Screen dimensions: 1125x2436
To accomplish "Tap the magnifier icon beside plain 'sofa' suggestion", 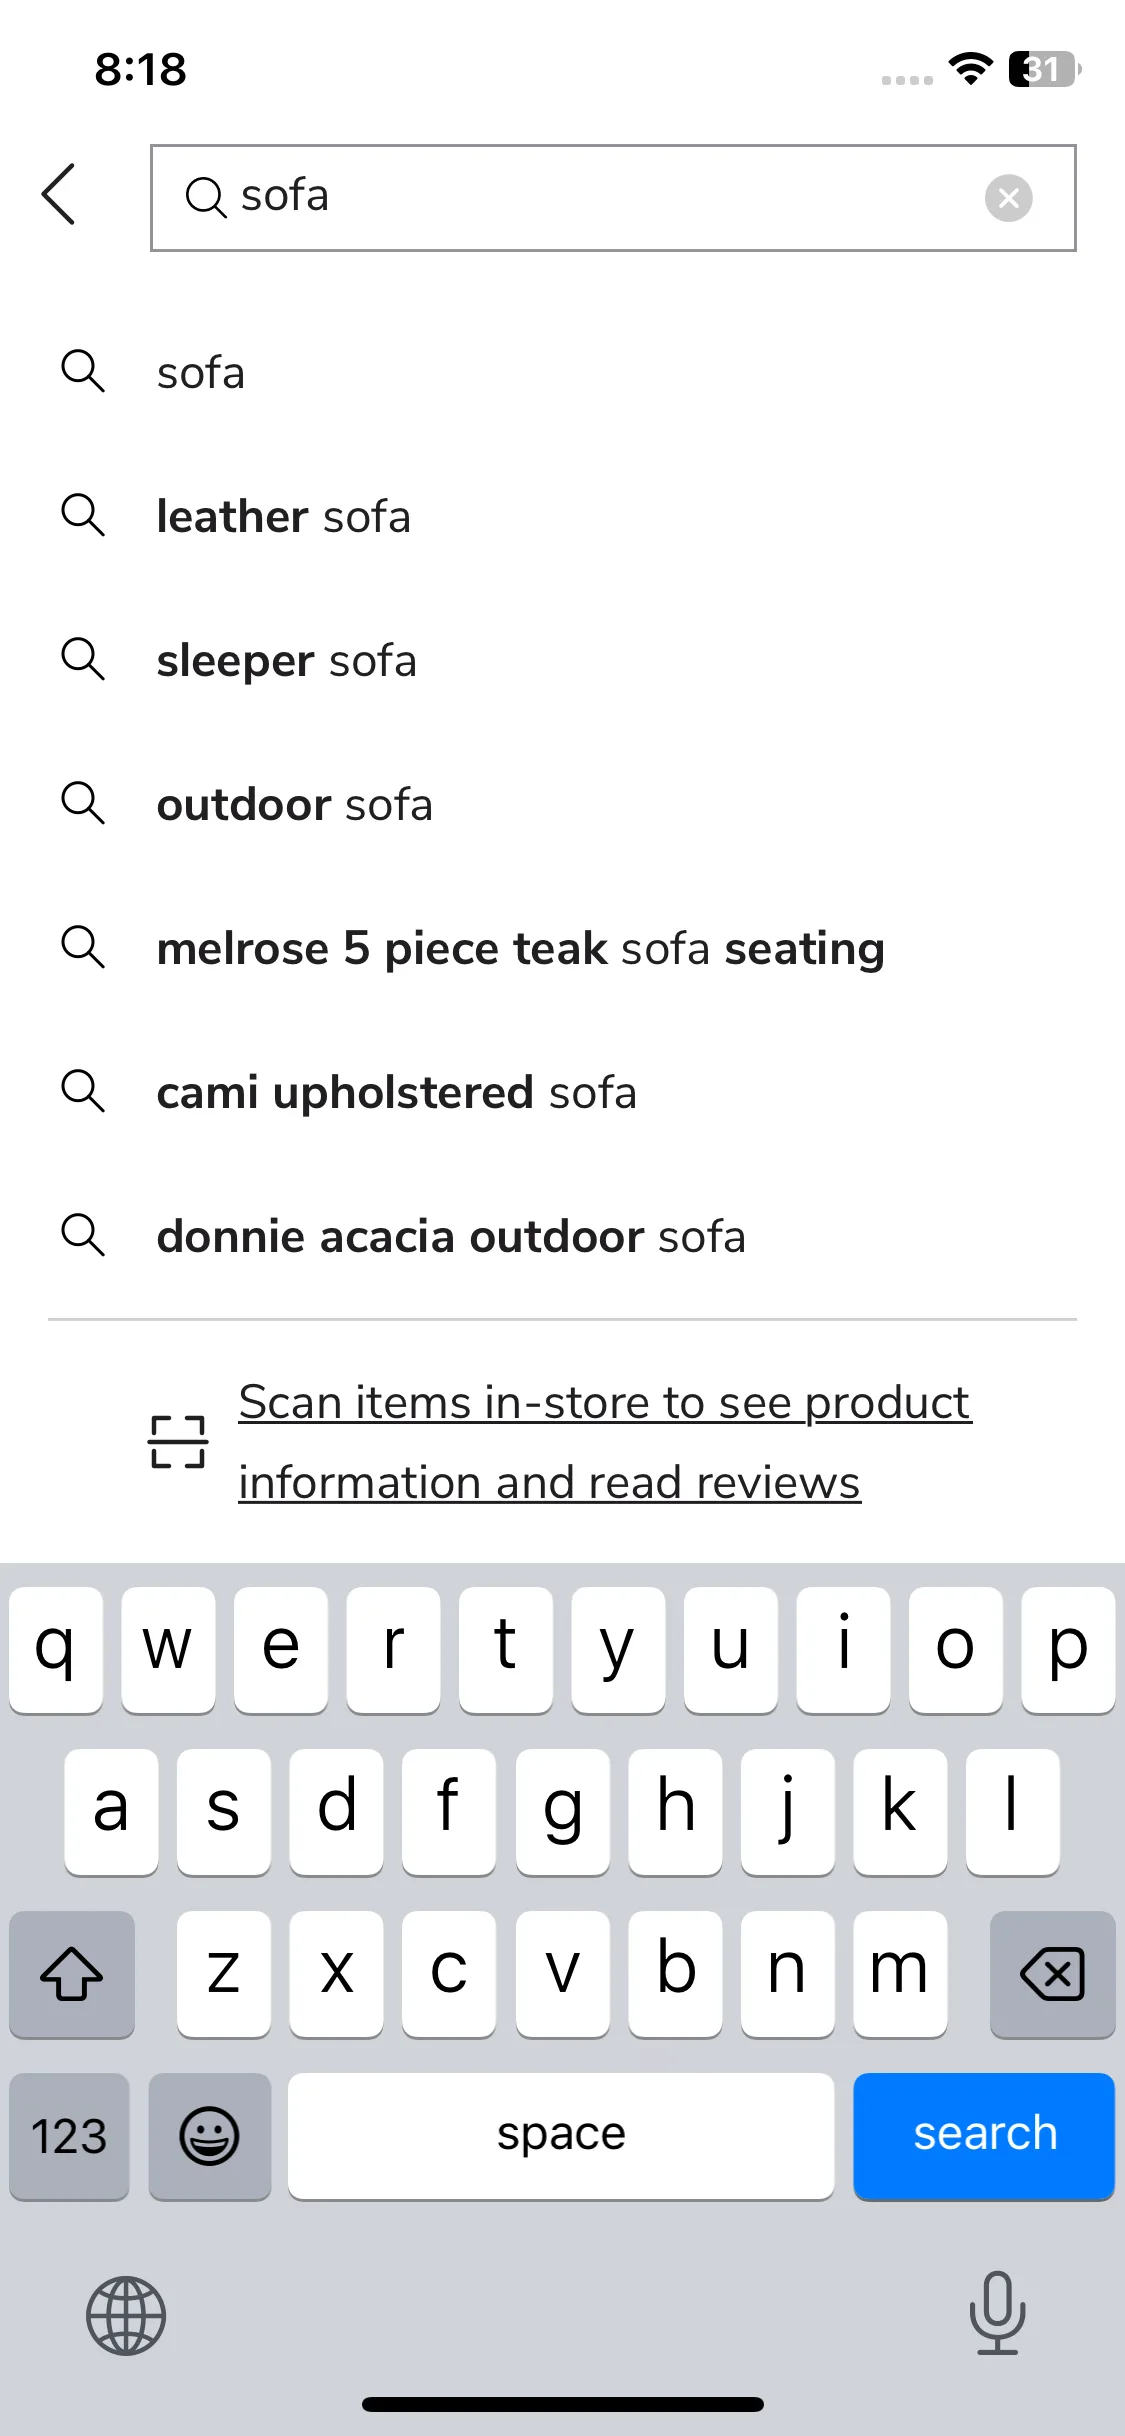I will point(83,371).
